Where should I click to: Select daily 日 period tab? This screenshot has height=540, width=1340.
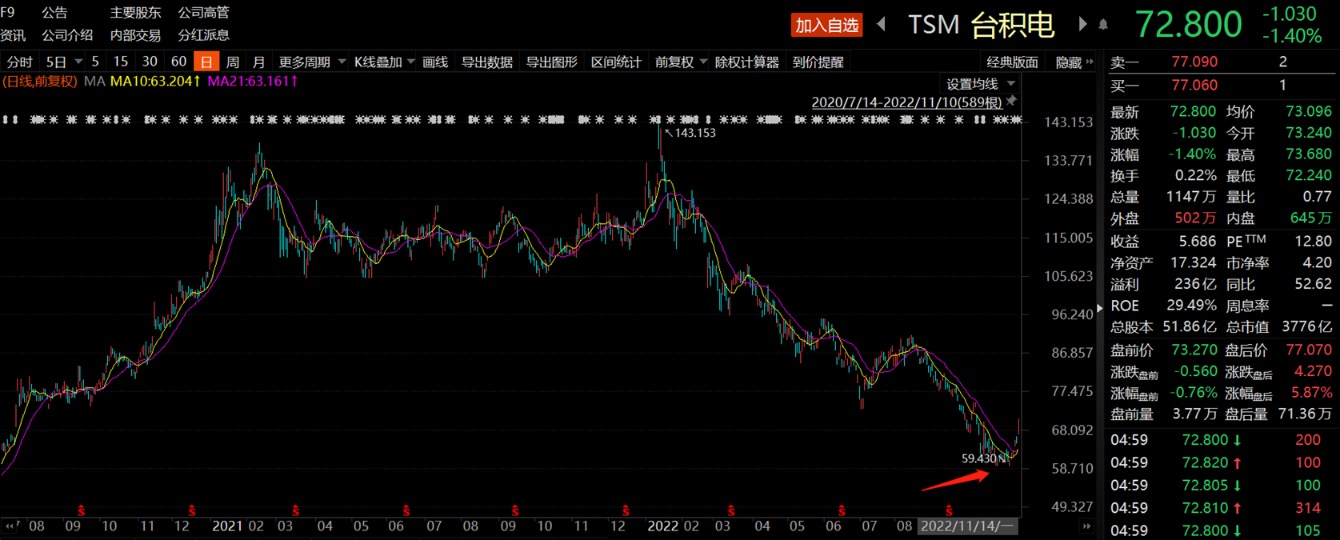point(206,62)
